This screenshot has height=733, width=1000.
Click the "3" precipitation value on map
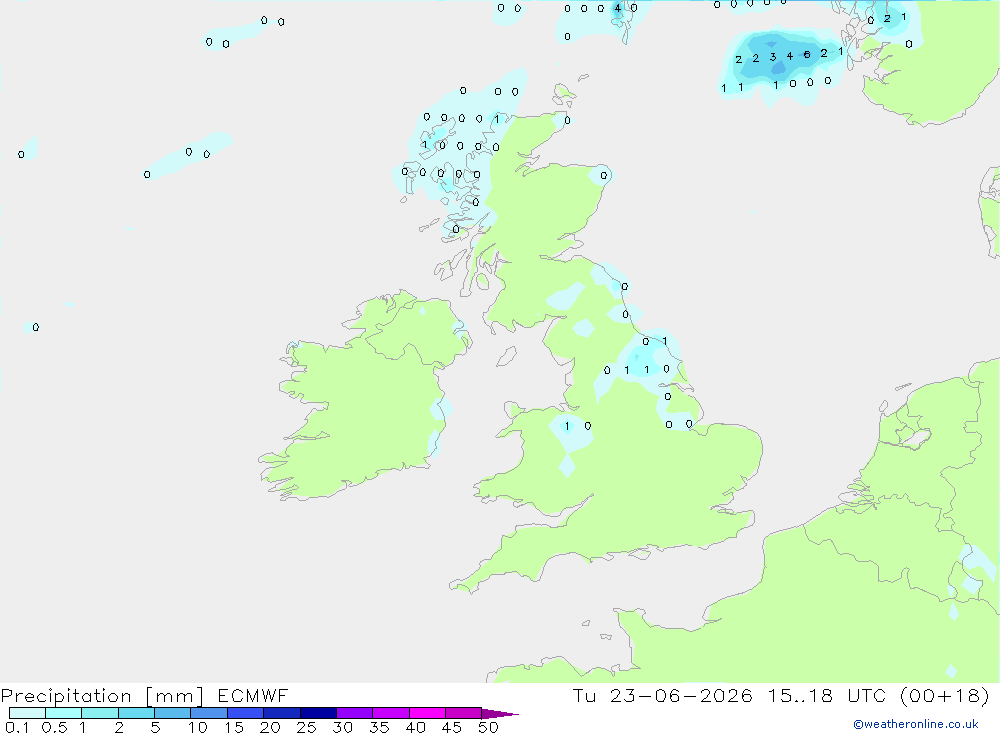click(773, 57)
